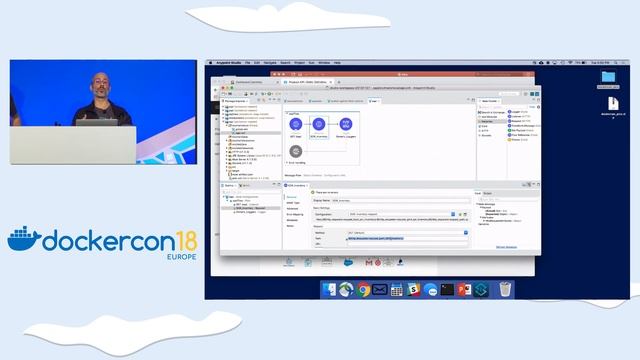
Task: Click Add Modules in Mule Palette
Action: pos(489,117)
